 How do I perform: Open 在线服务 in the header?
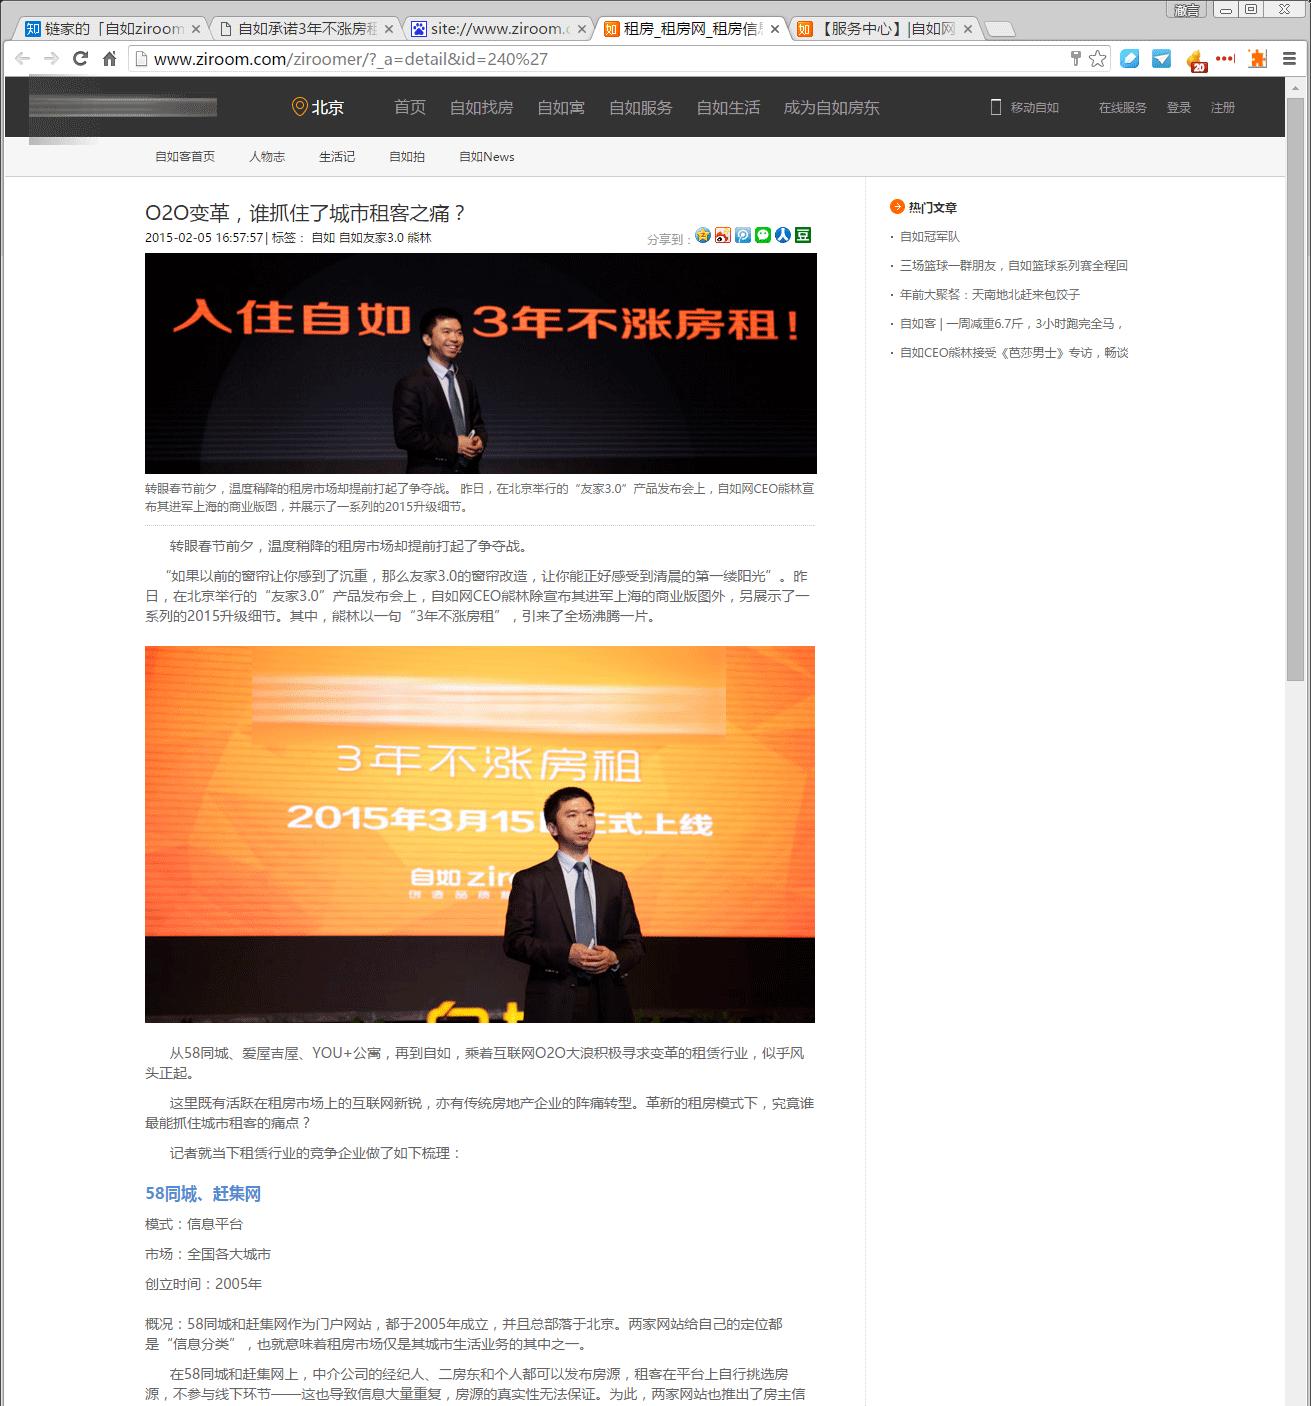click(1123, 107)
